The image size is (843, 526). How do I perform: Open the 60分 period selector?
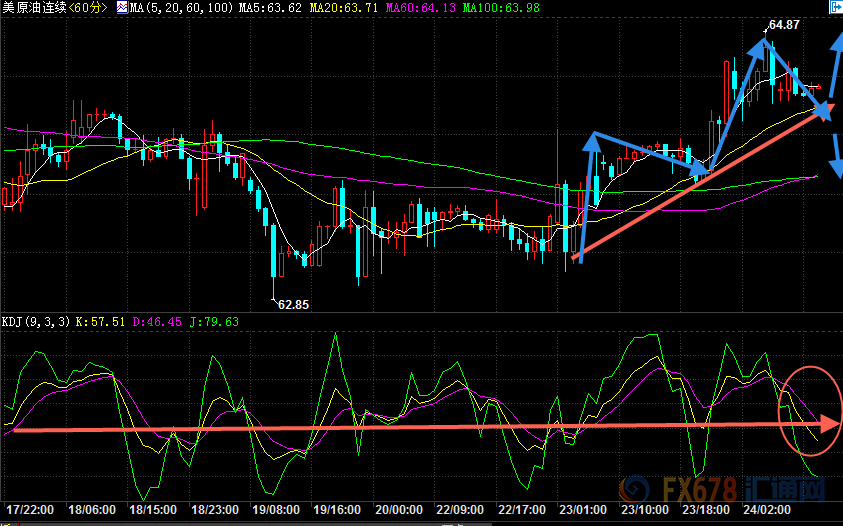point(88,8)
